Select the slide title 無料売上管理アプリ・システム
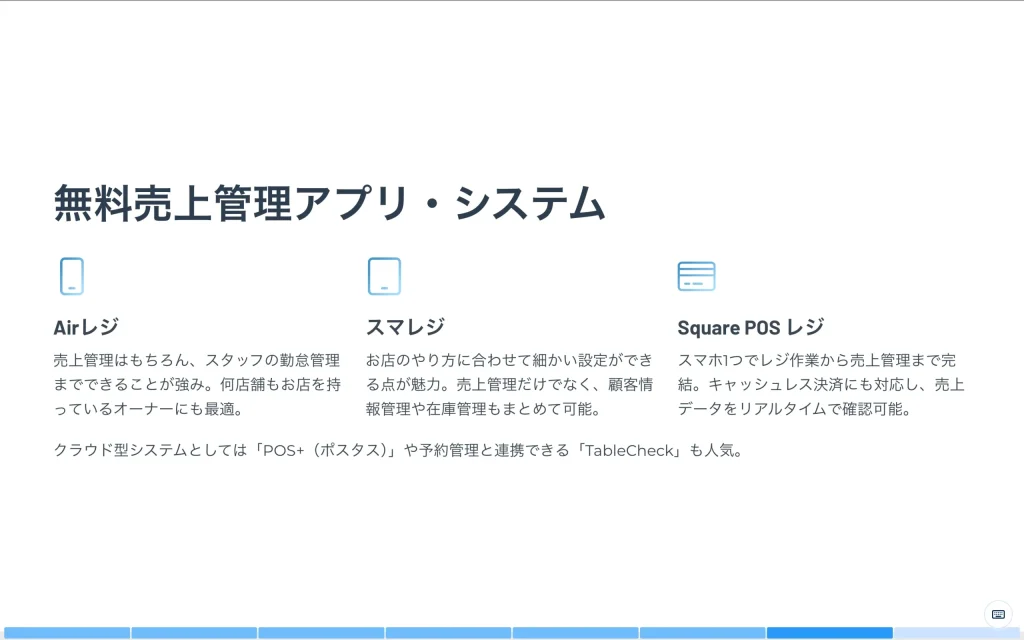 (330, 203)
